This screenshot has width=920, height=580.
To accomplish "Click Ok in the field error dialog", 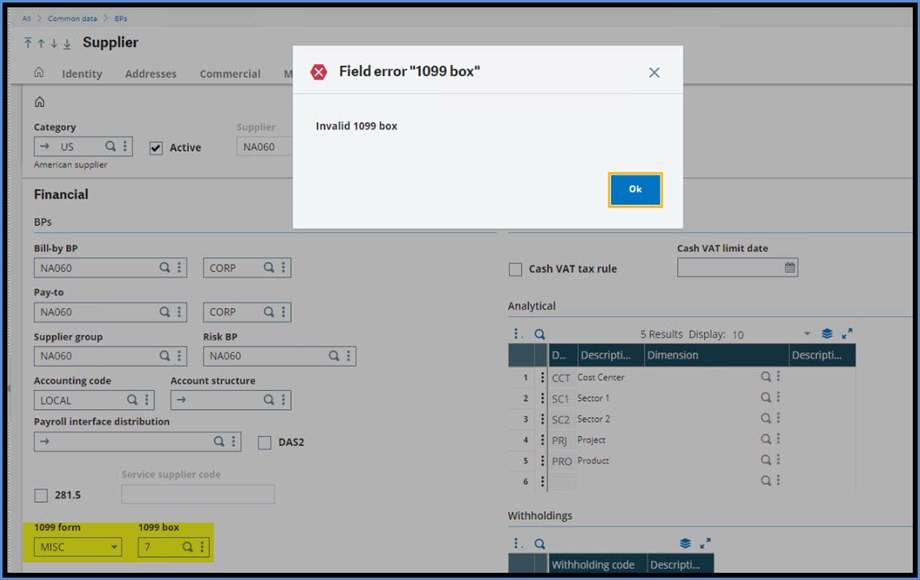I will click(635, 189).
